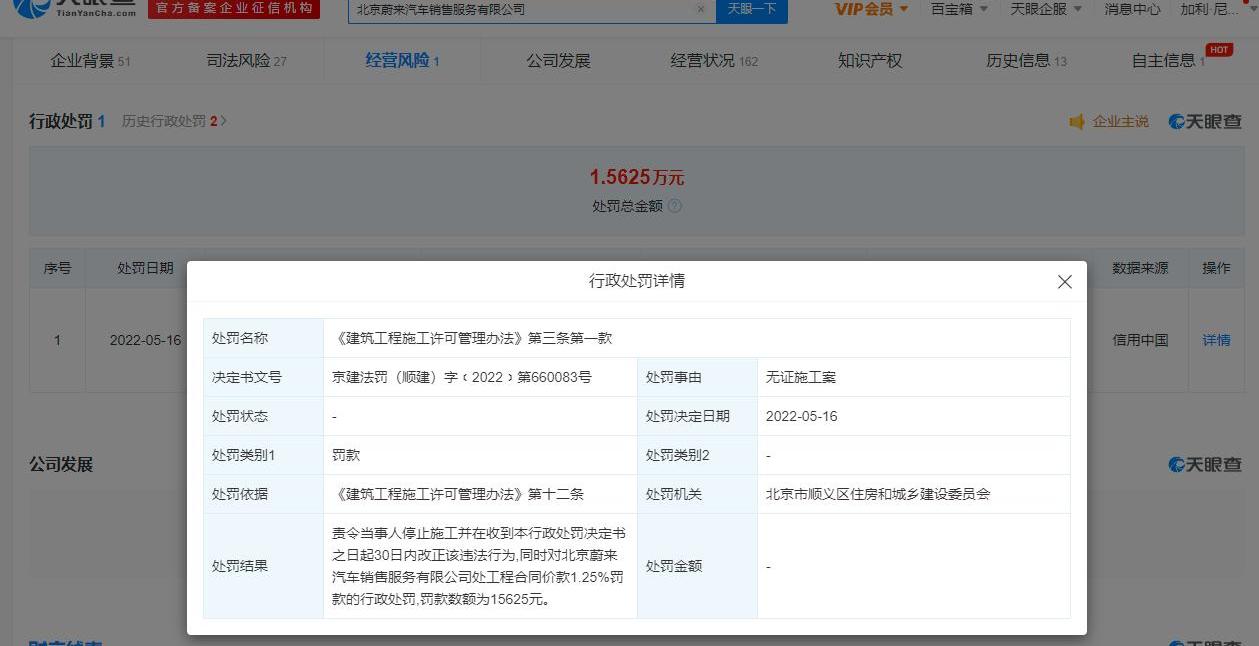Go to 知识产权 tab
The image size is (1259, 646).
pyautogui.click(x=870, y=61)
